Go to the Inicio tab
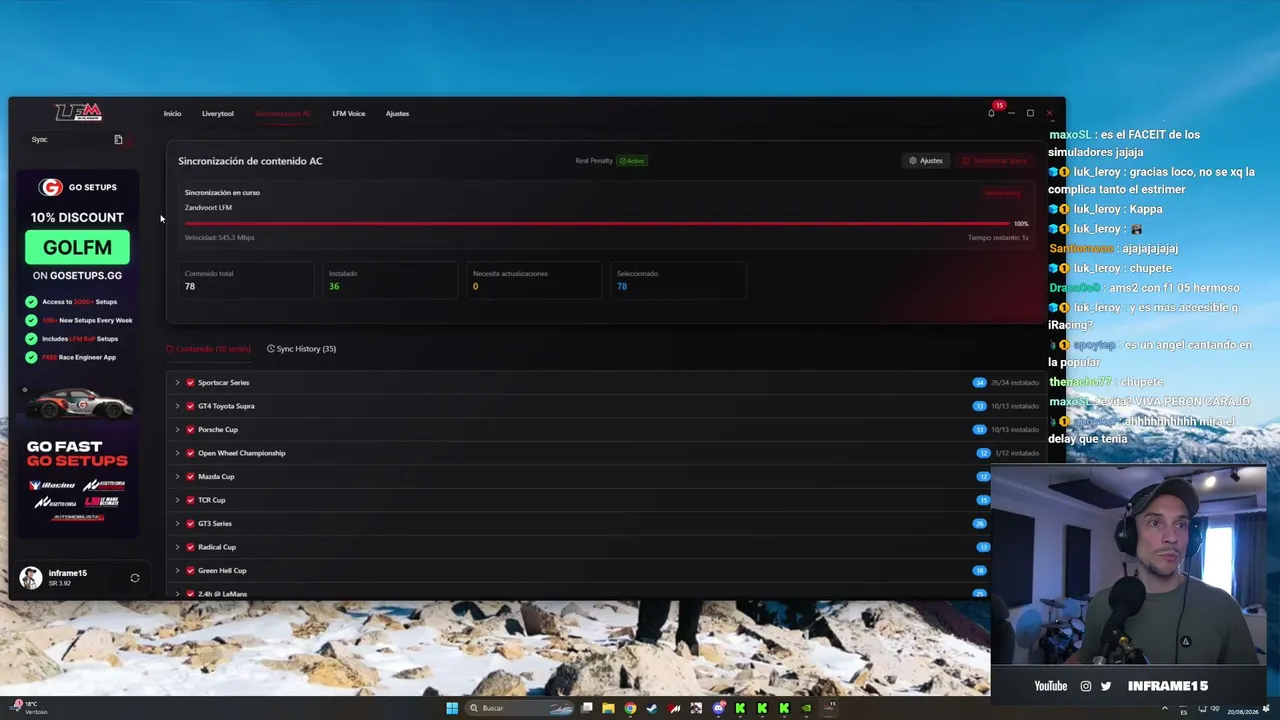 coord(173,114)
